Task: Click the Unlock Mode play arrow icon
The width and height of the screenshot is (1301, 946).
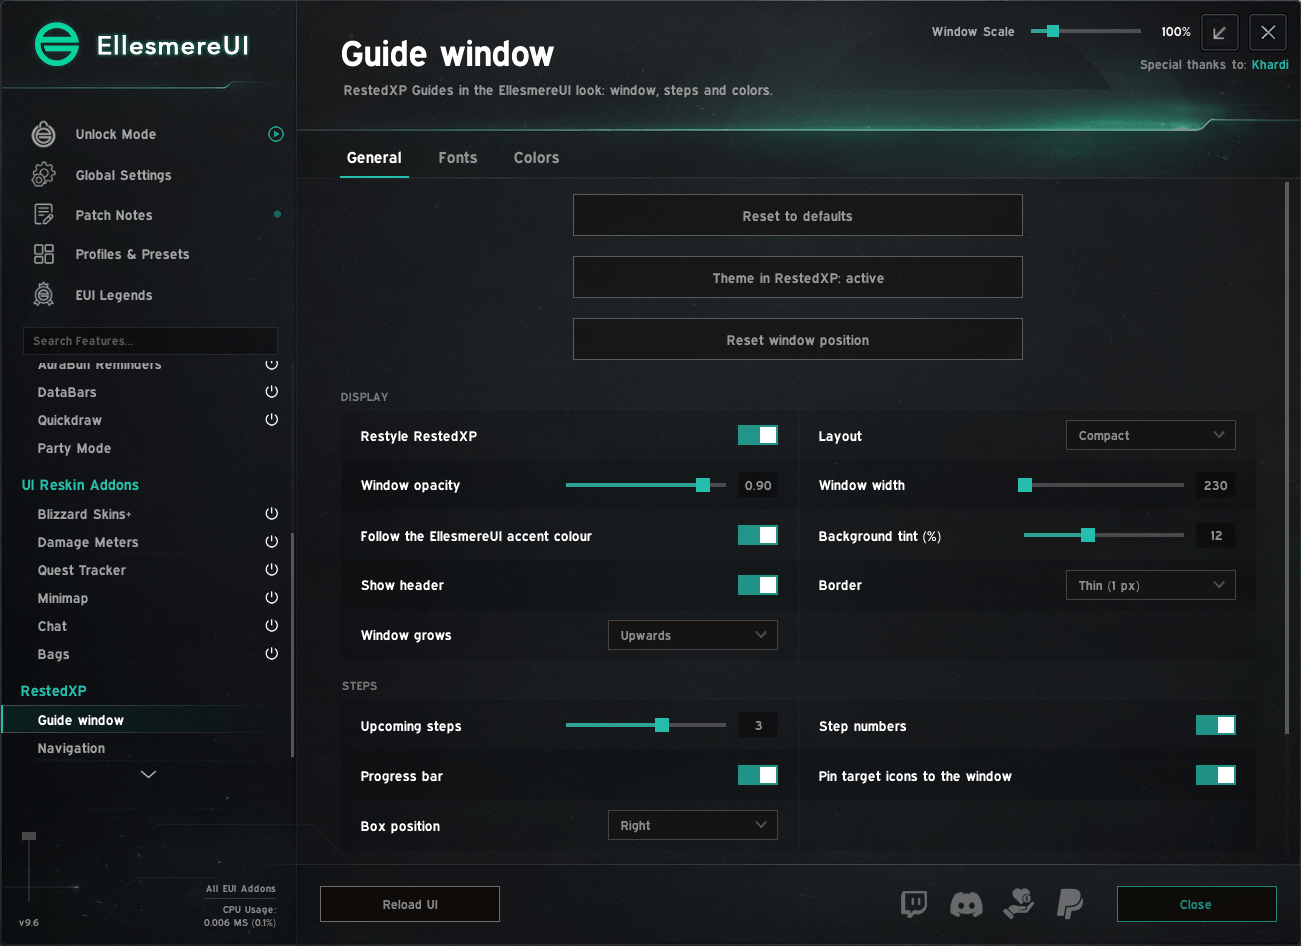Action: coord(276,134)
